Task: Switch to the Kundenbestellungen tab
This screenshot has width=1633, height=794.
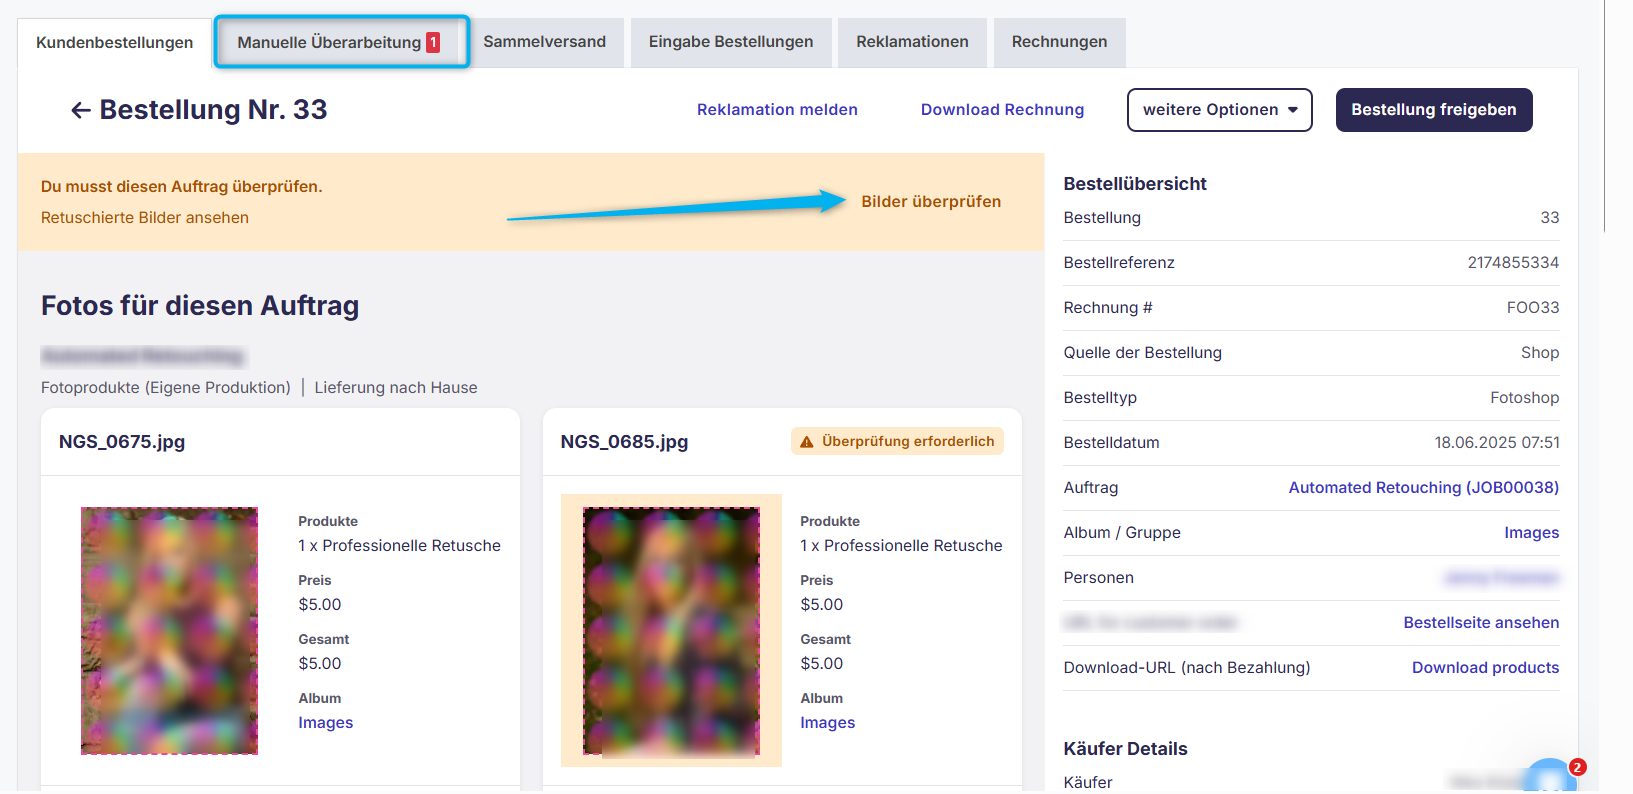Action: click(x=115, y=43)
